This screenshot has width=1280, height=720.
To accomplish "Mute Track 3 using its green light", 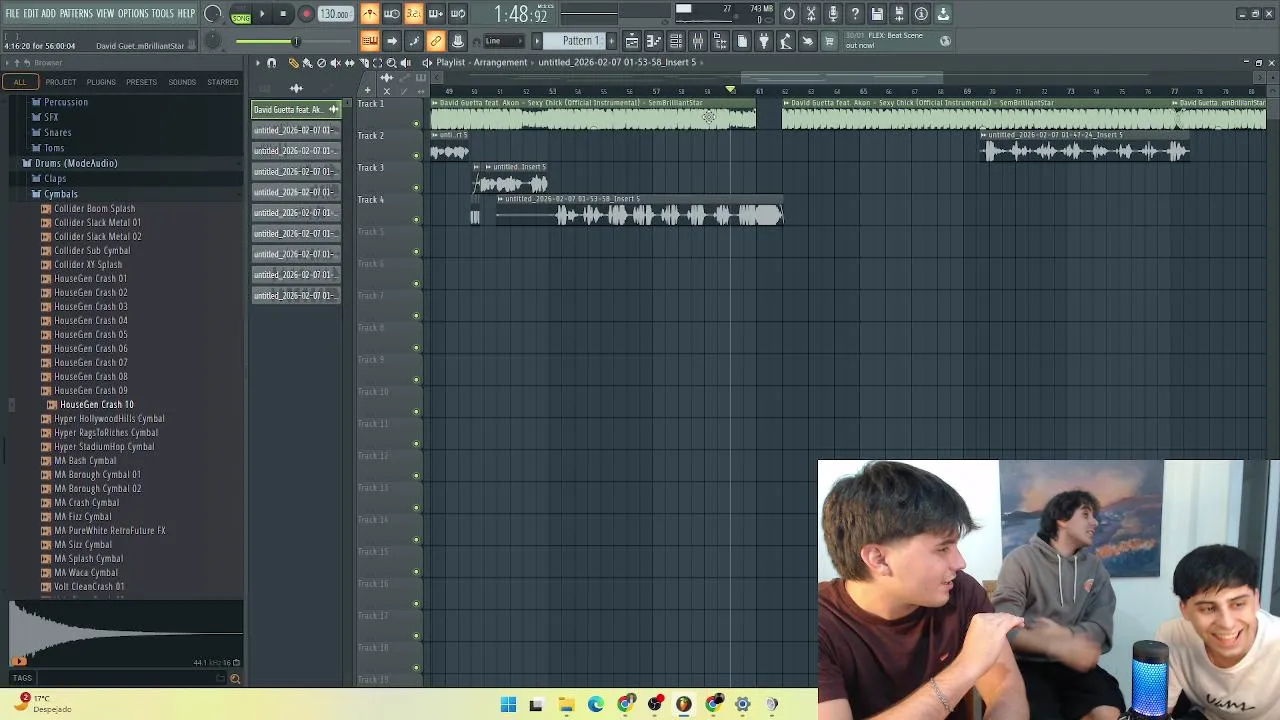I will coord(416,187).
